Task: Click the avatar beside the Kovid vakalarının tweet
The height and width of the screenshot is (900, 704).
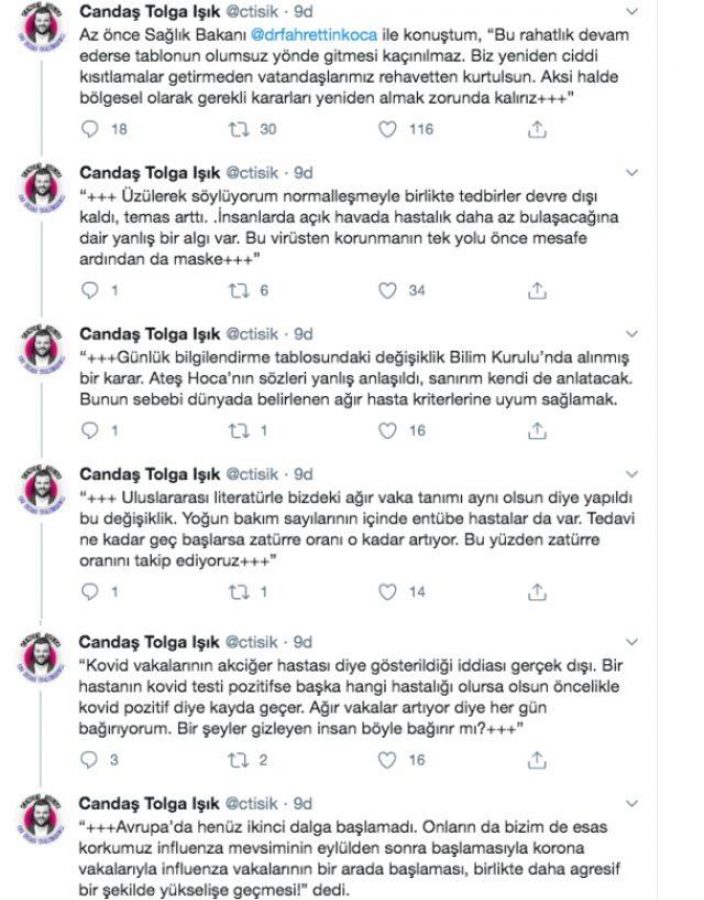Action: click(42, 661)
